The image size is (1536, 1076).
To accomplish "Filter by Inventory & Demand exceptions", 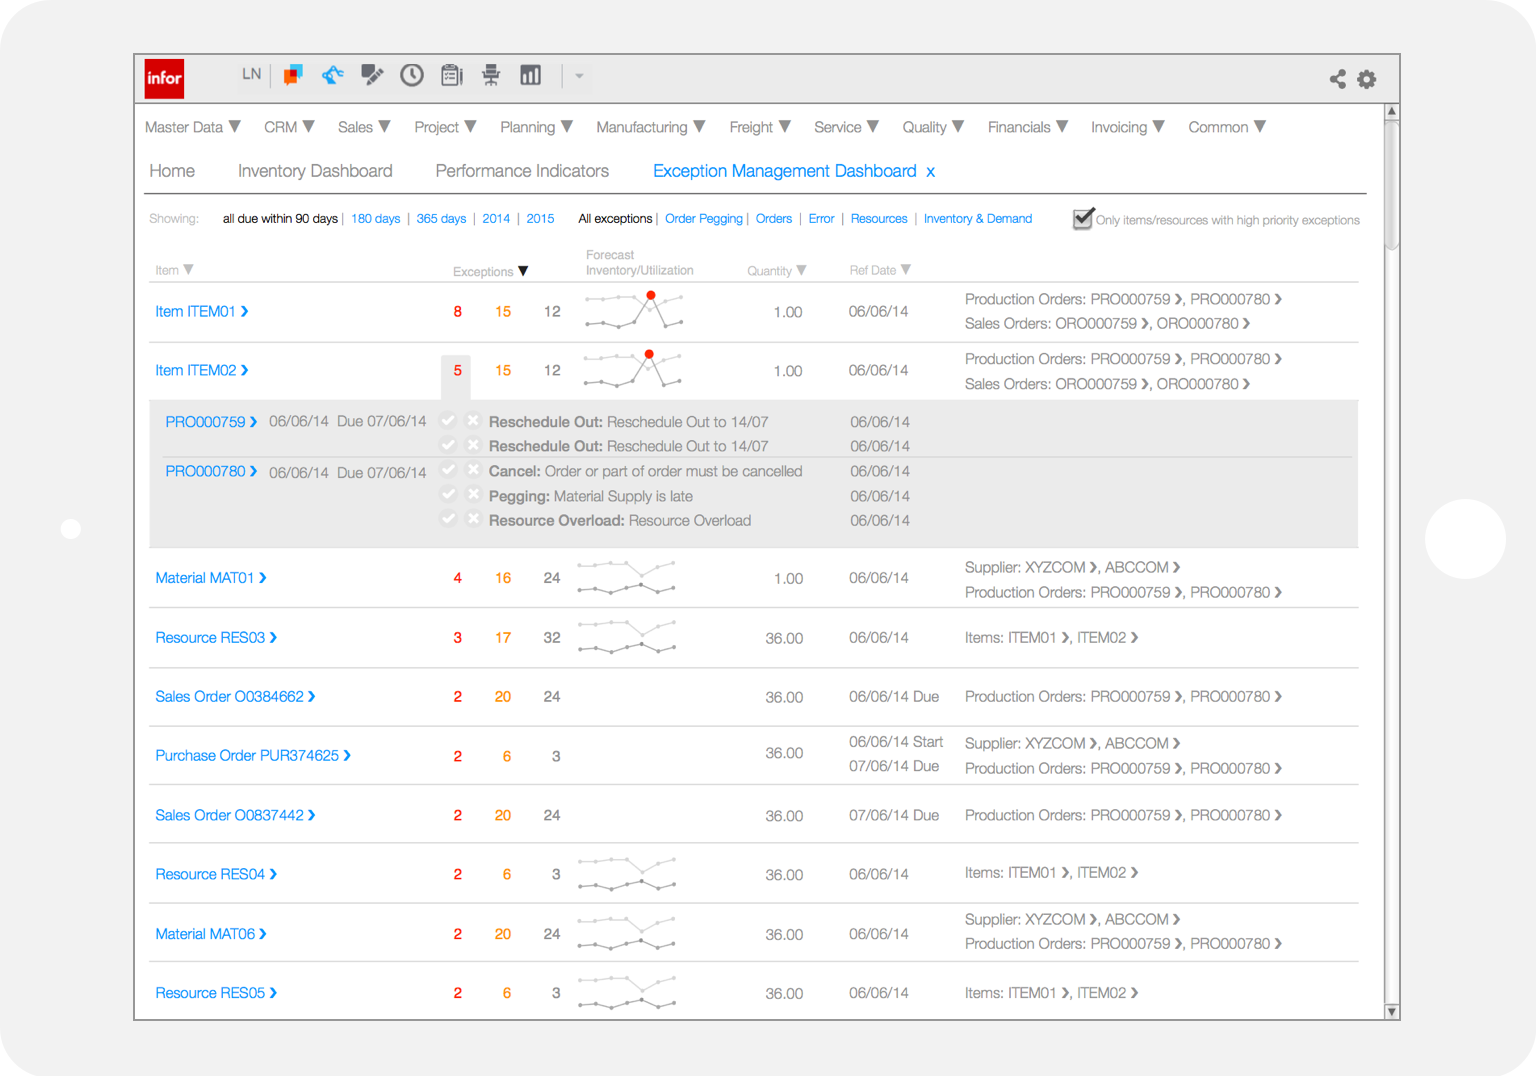I will [978, 219].
